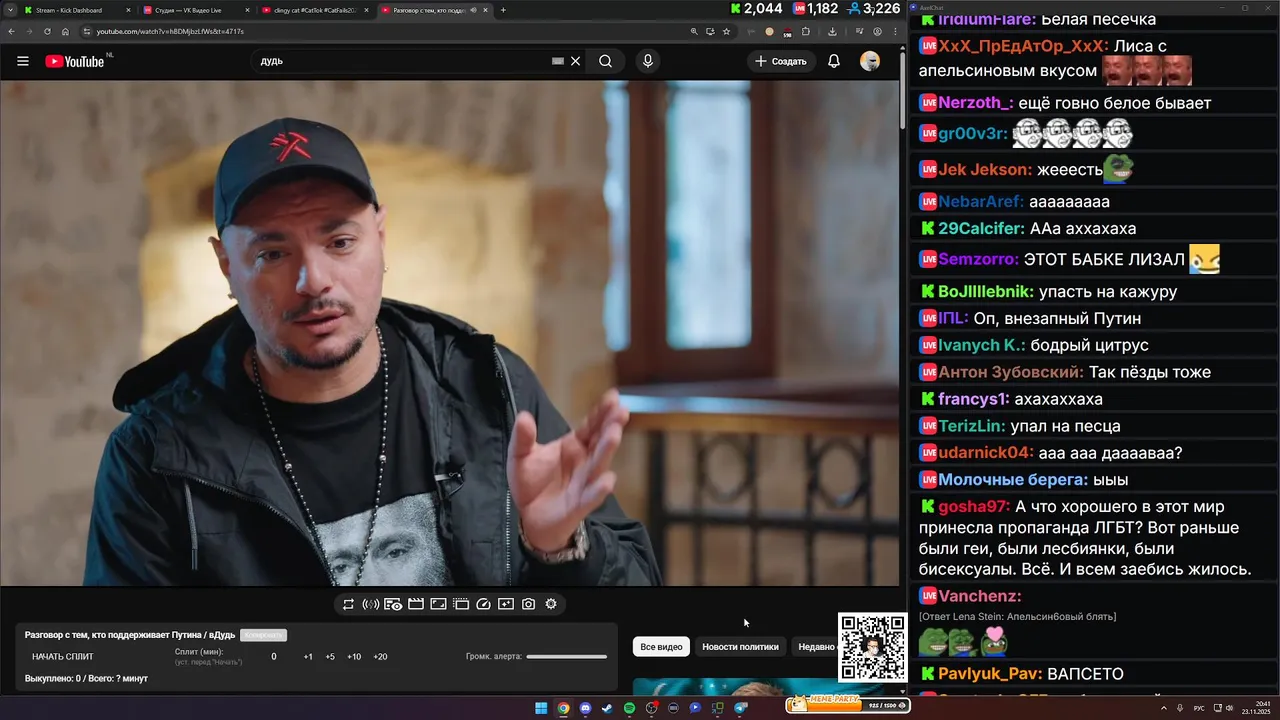Screen dimensions: 1280x720
Task: Click Антон Зубовский username in AxelChat
Action: [1011, 372]
